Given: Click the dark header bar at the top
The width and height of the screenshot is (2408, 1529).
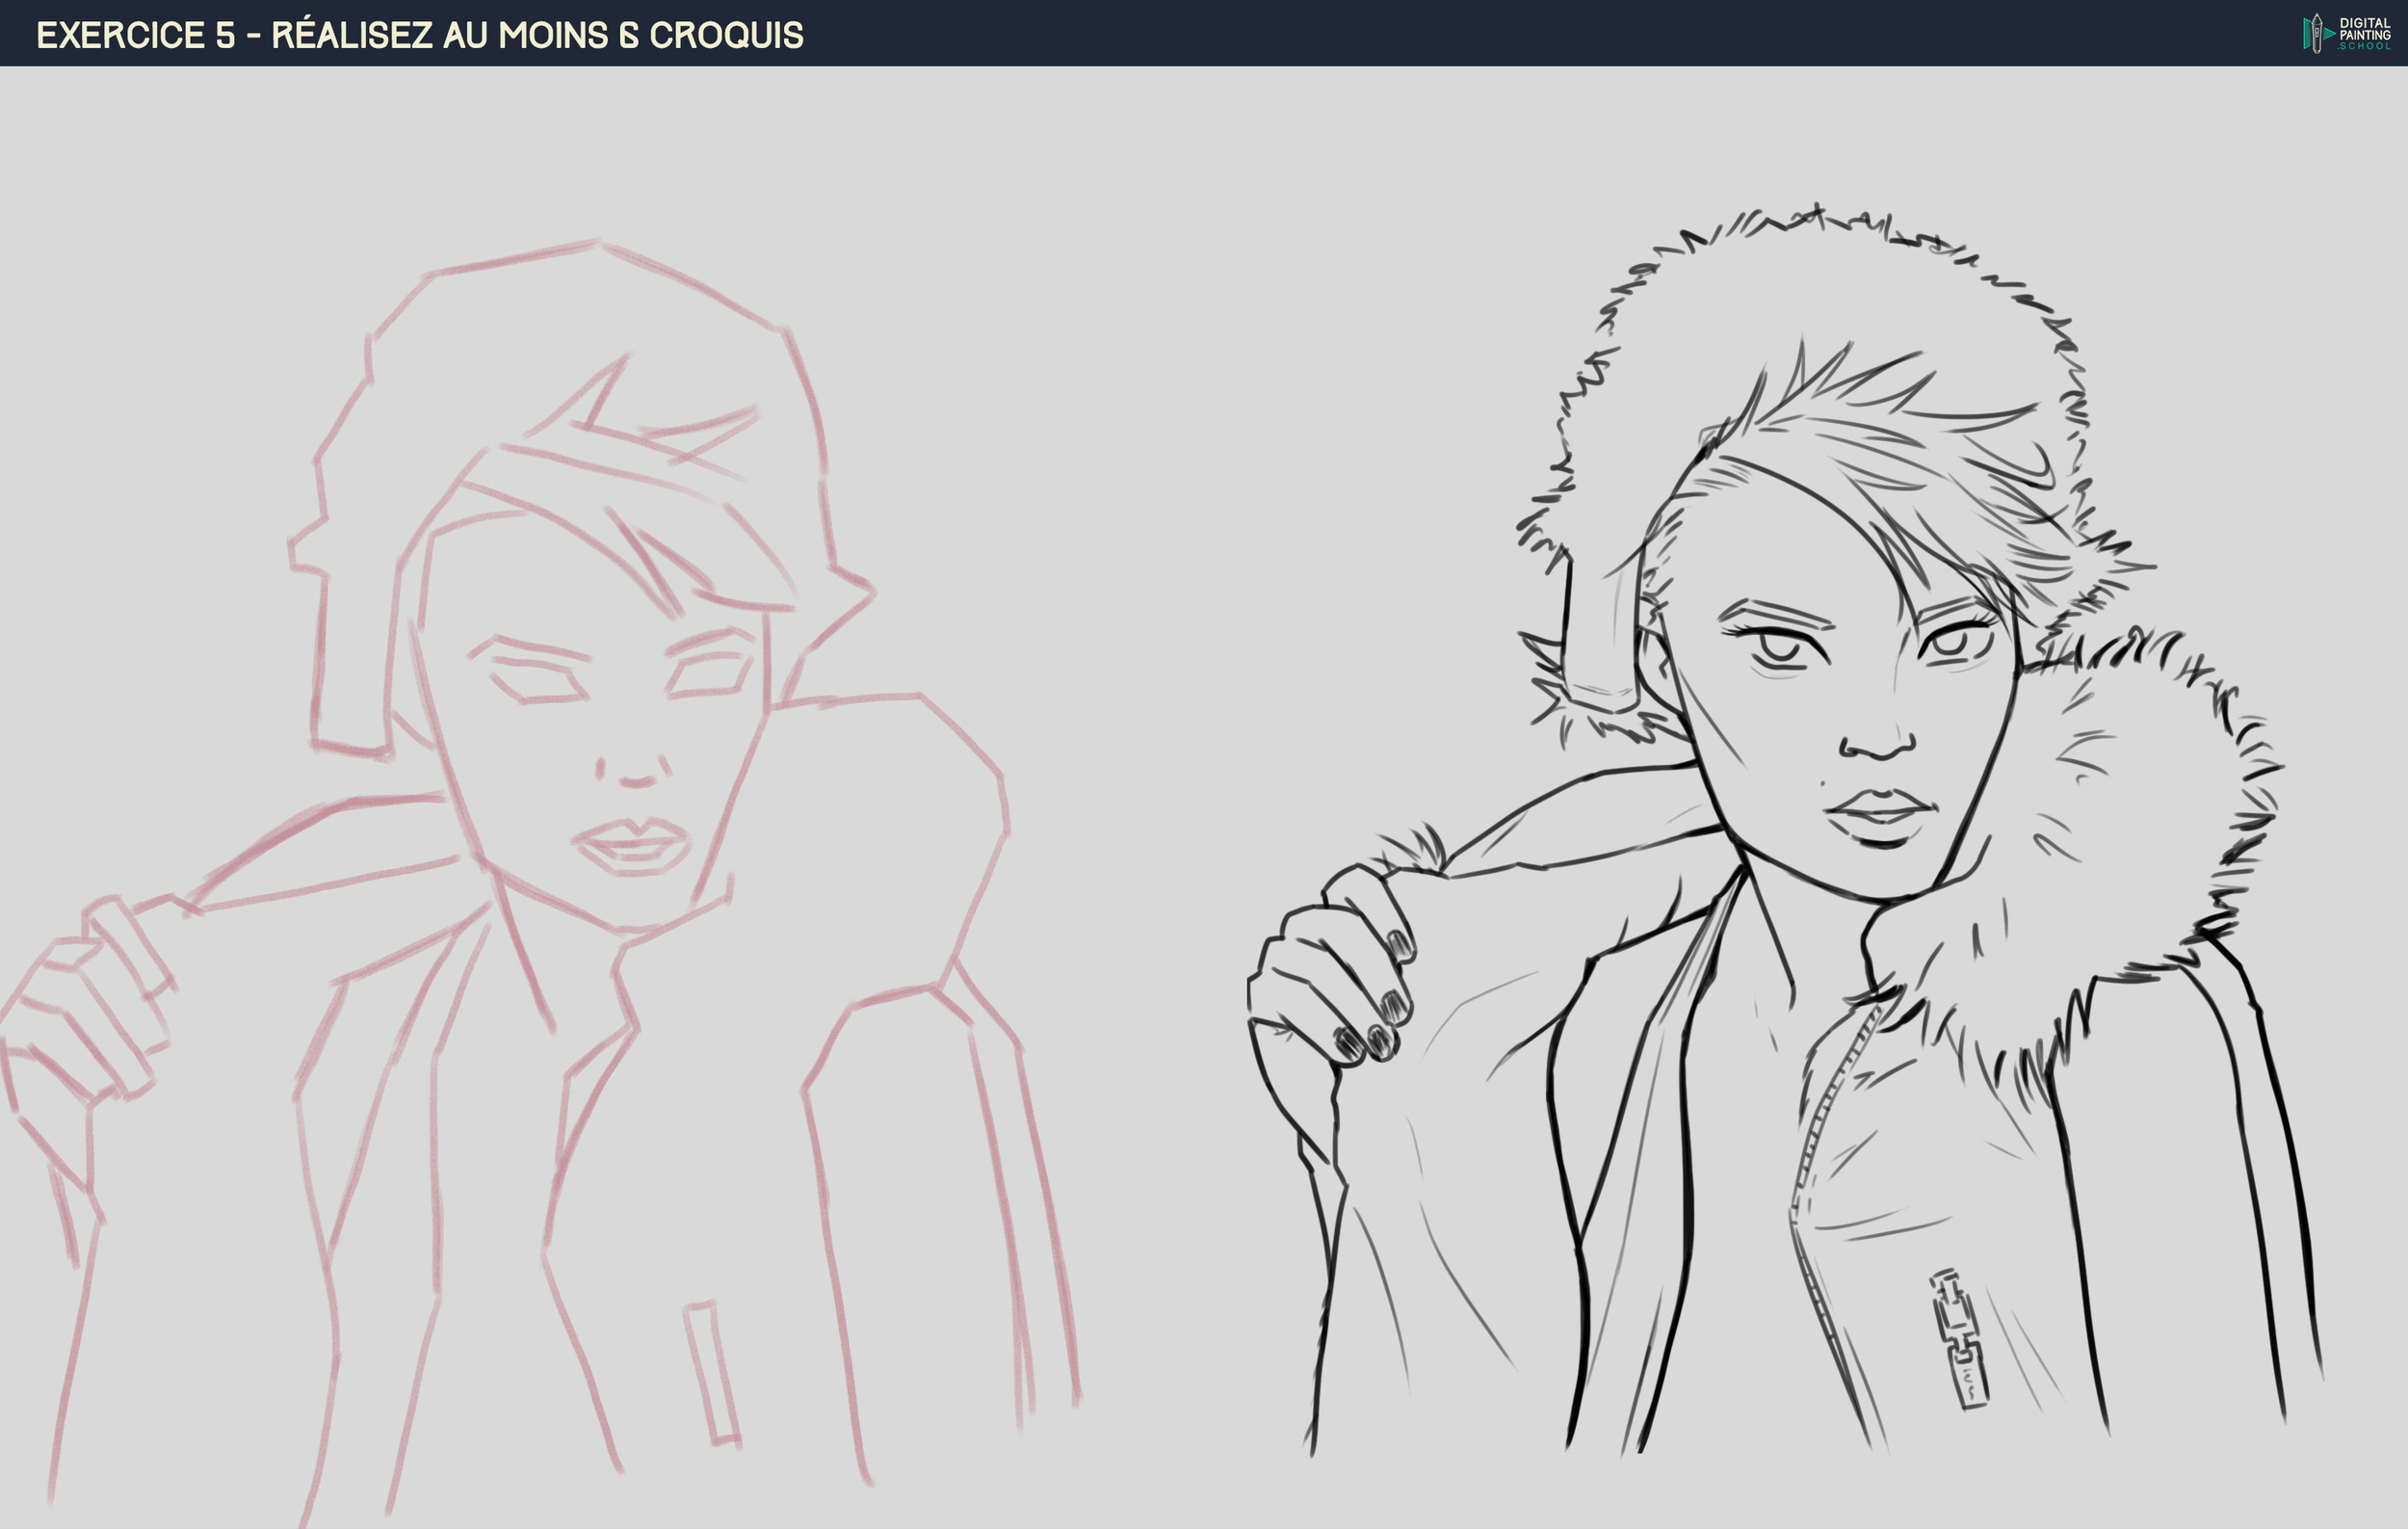Looking at the screenshot, I should point(1200,33).
